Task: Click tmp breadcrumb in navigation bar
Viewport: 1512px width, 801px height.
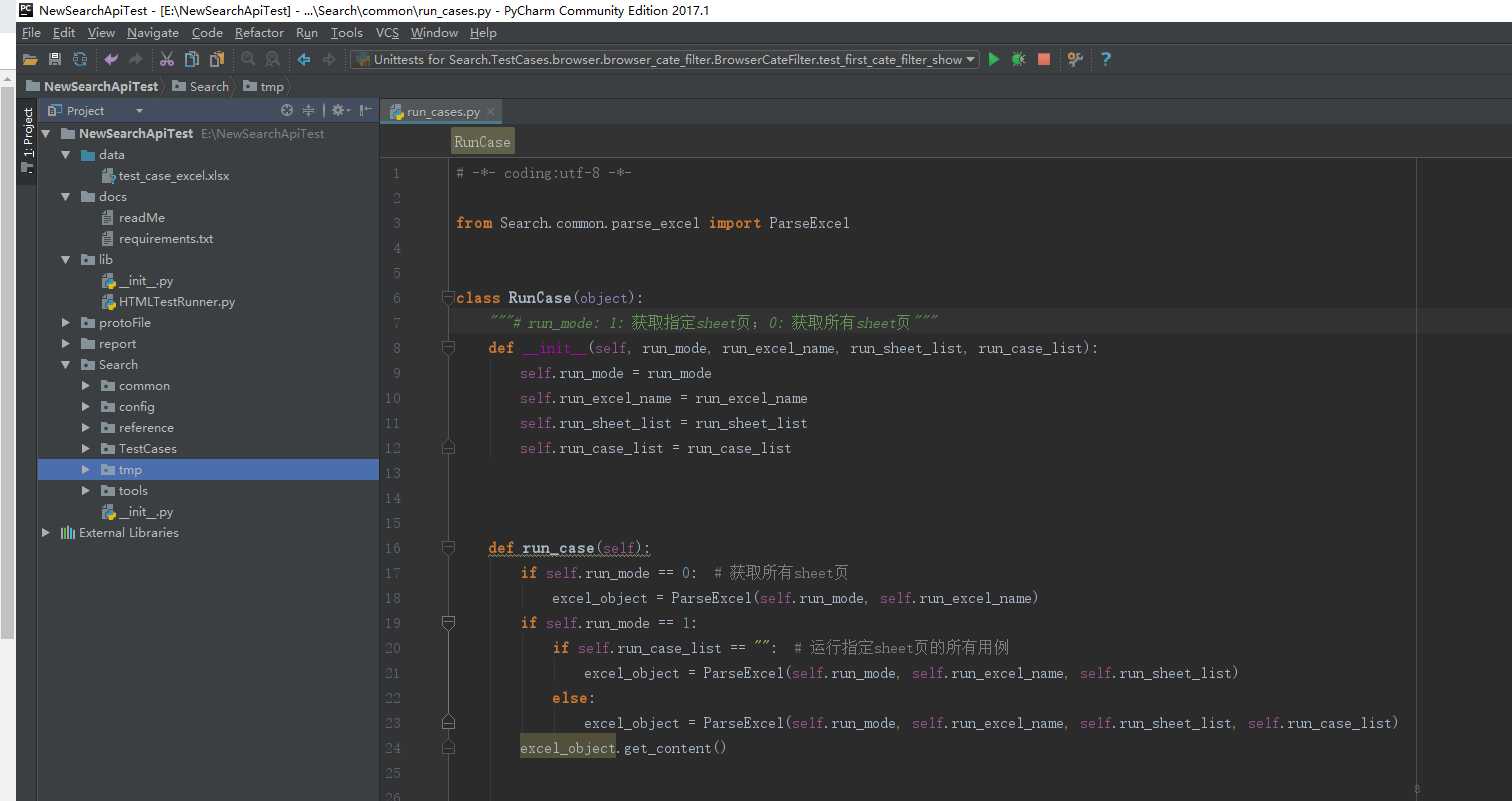Action: click(x=264, y=87)
